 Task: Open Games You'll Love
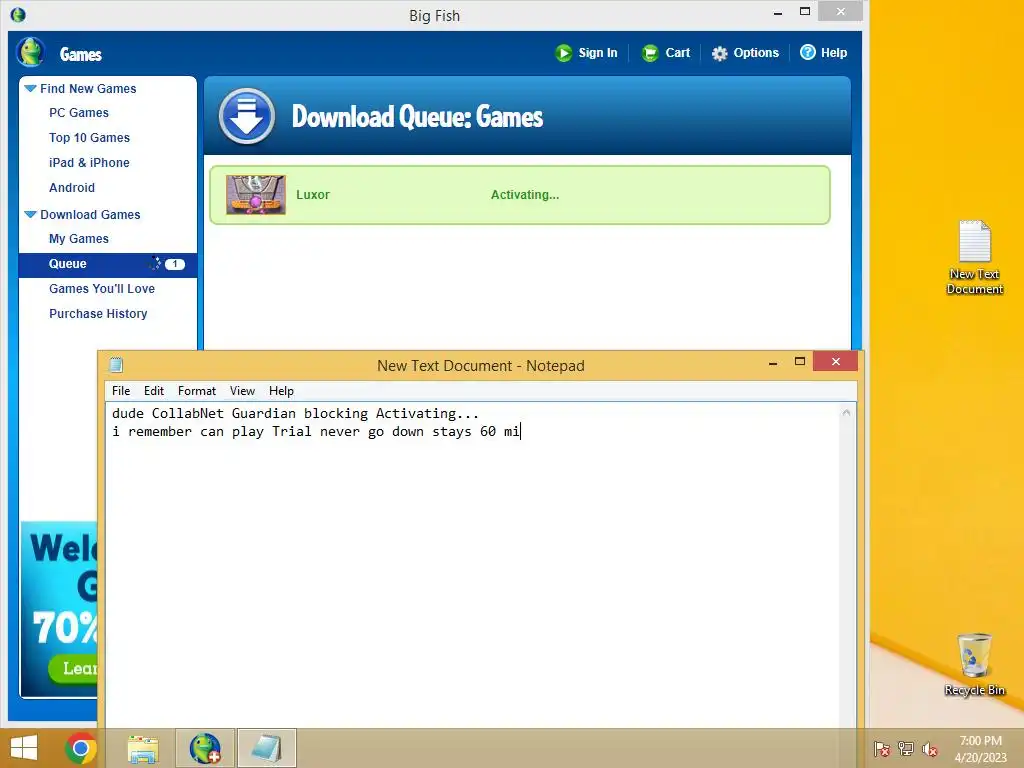[102, 289]
